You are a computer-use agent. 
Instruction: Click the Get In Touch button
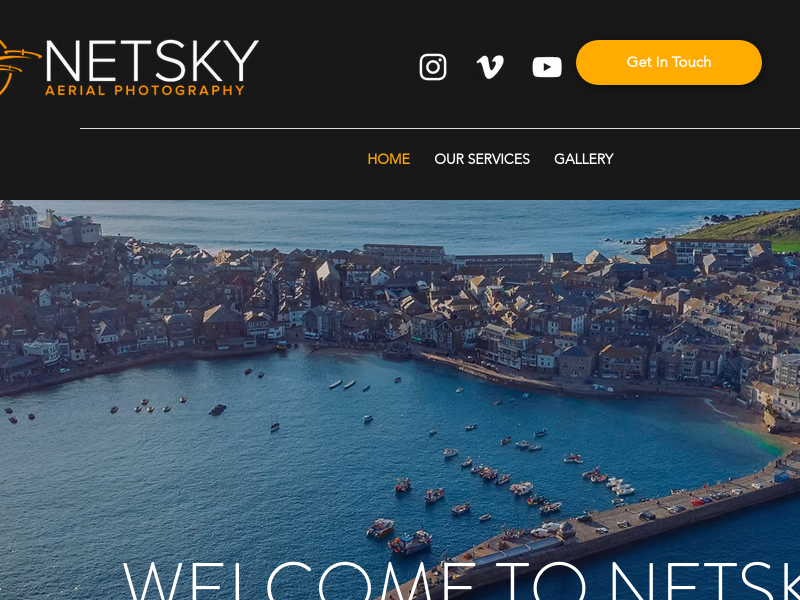tap(668, 62)
